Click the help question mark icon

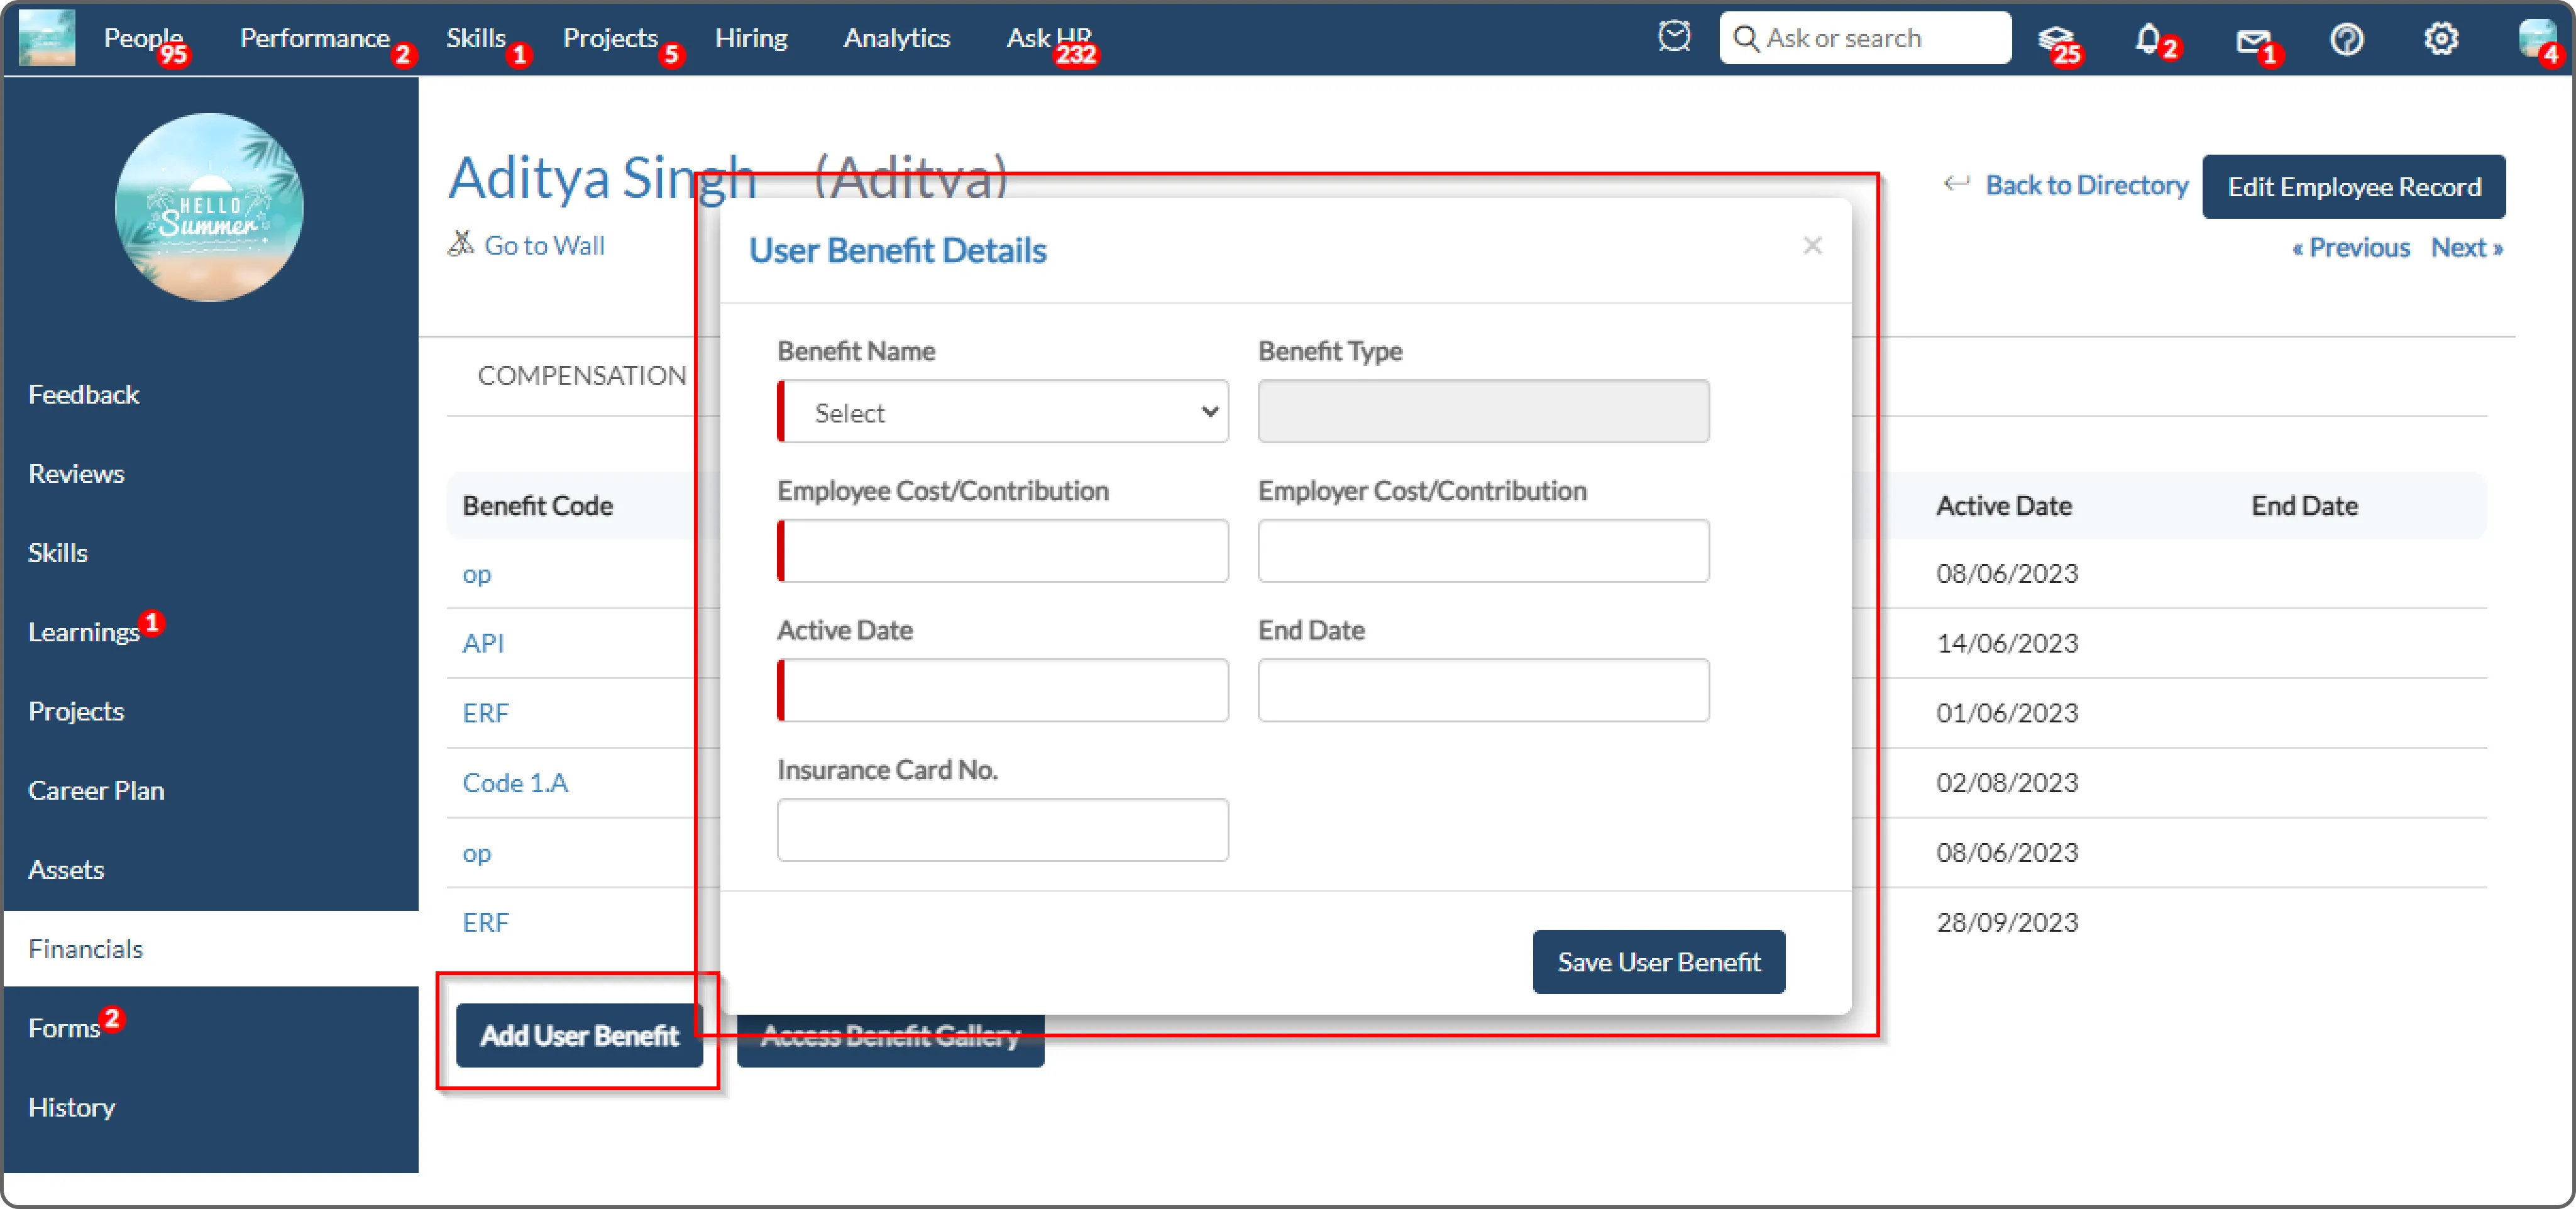(2346, 39)
